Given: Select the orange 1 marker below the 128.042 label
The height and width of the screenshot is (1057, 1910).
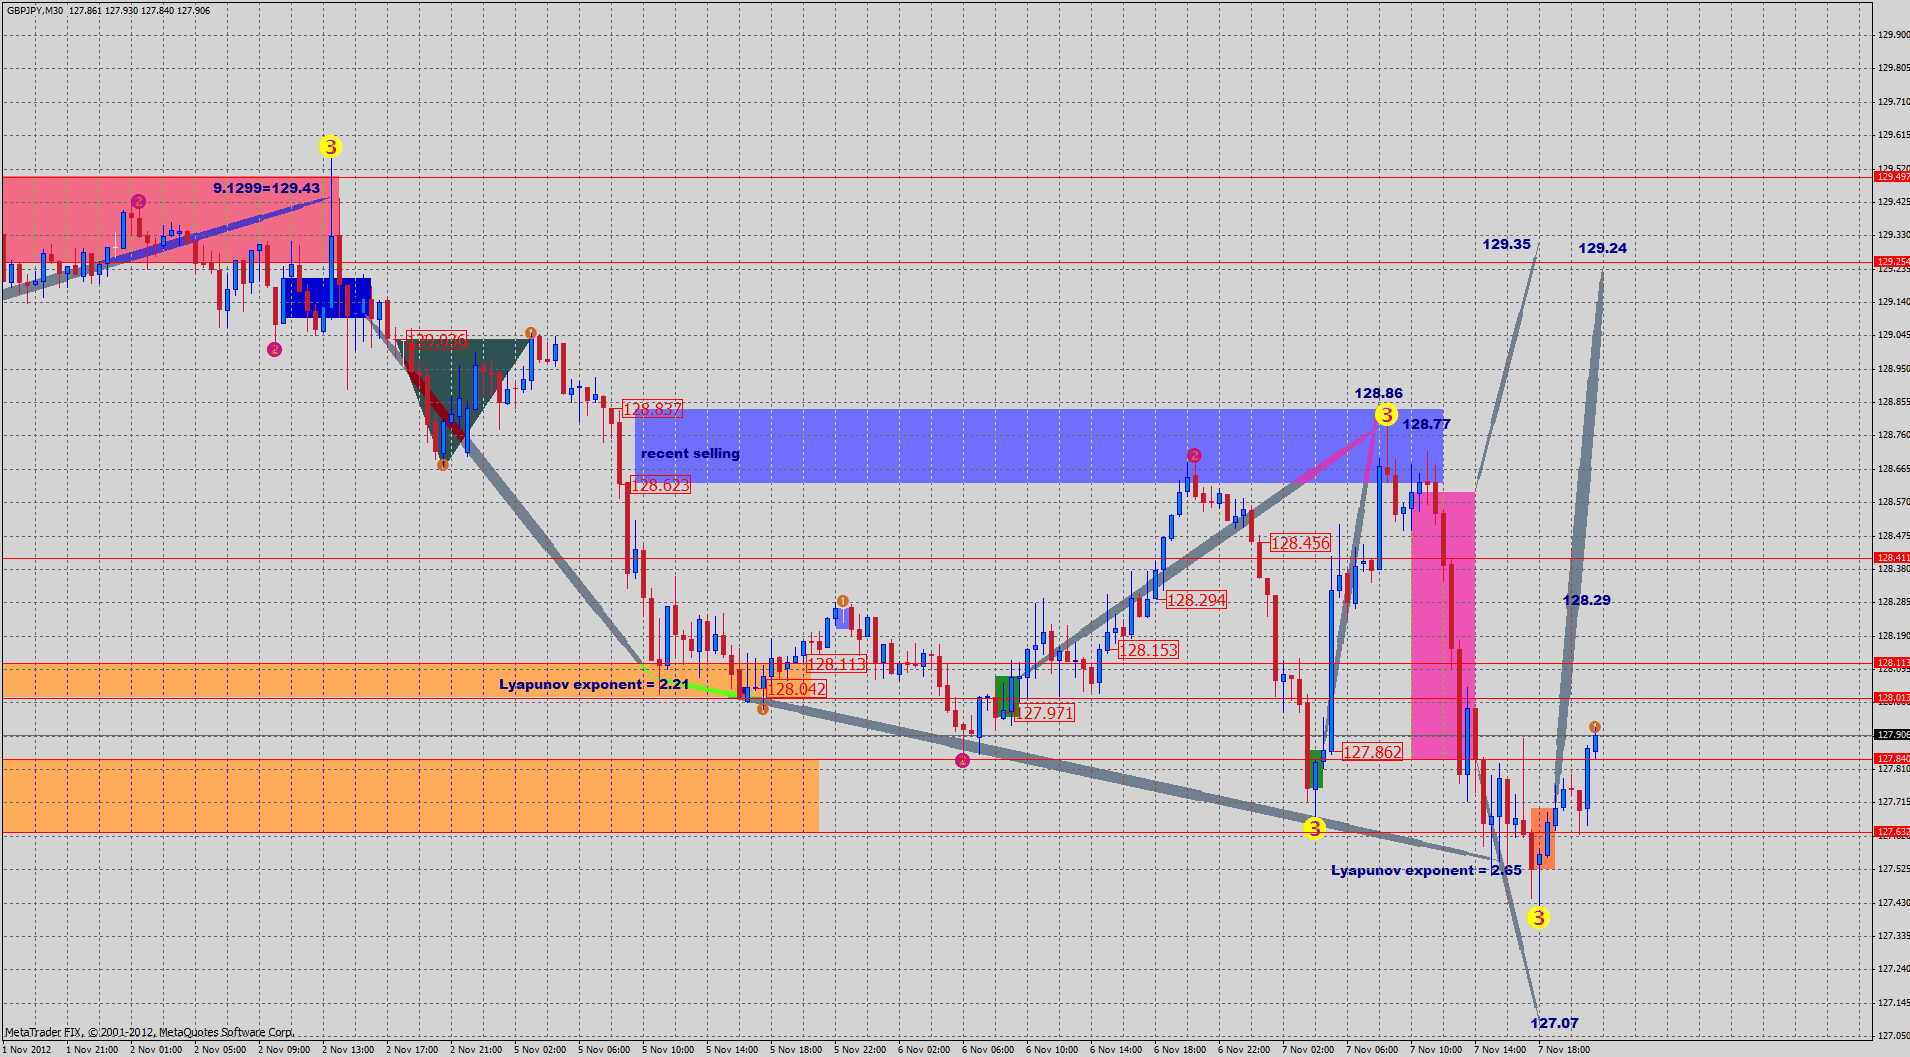Looking at the screenshot, I should click(x=763, y=709).
